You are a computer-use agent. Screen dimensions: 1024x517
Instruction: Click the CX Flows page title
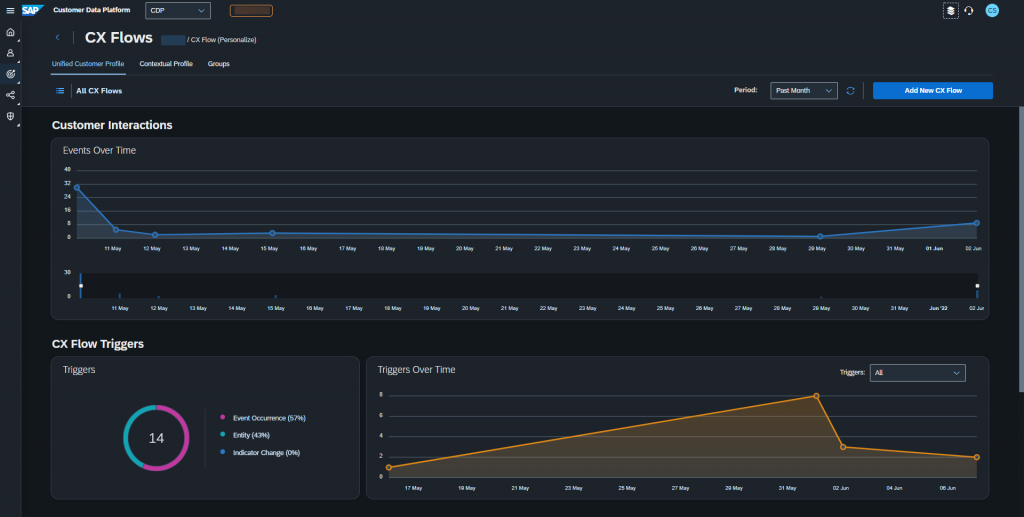[119, 38]
